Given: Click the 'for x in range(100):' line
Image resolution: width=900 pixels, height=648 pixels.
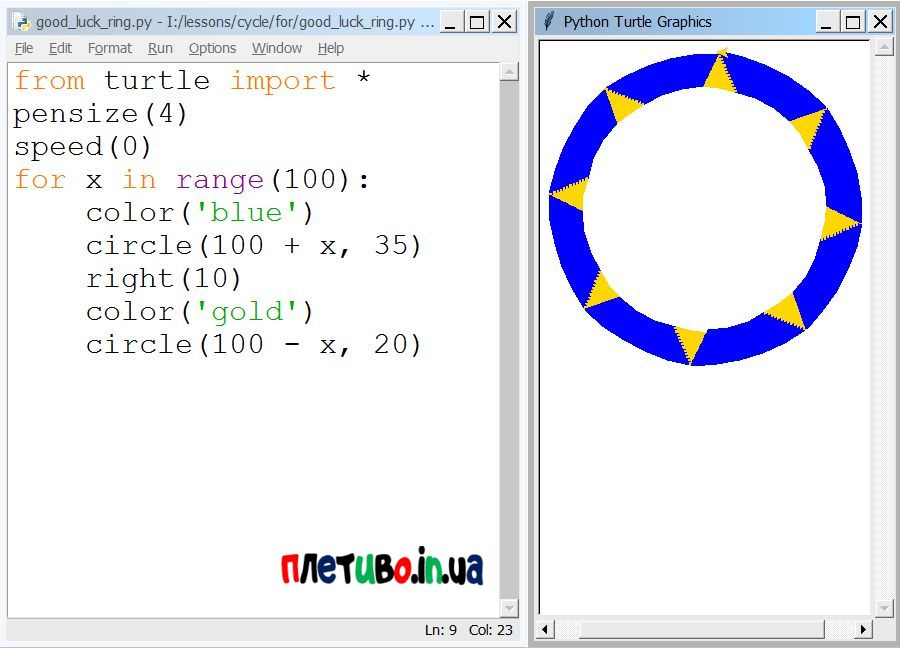Looking at the screenshot, I should pyautogui.click(x=192, y=180).
